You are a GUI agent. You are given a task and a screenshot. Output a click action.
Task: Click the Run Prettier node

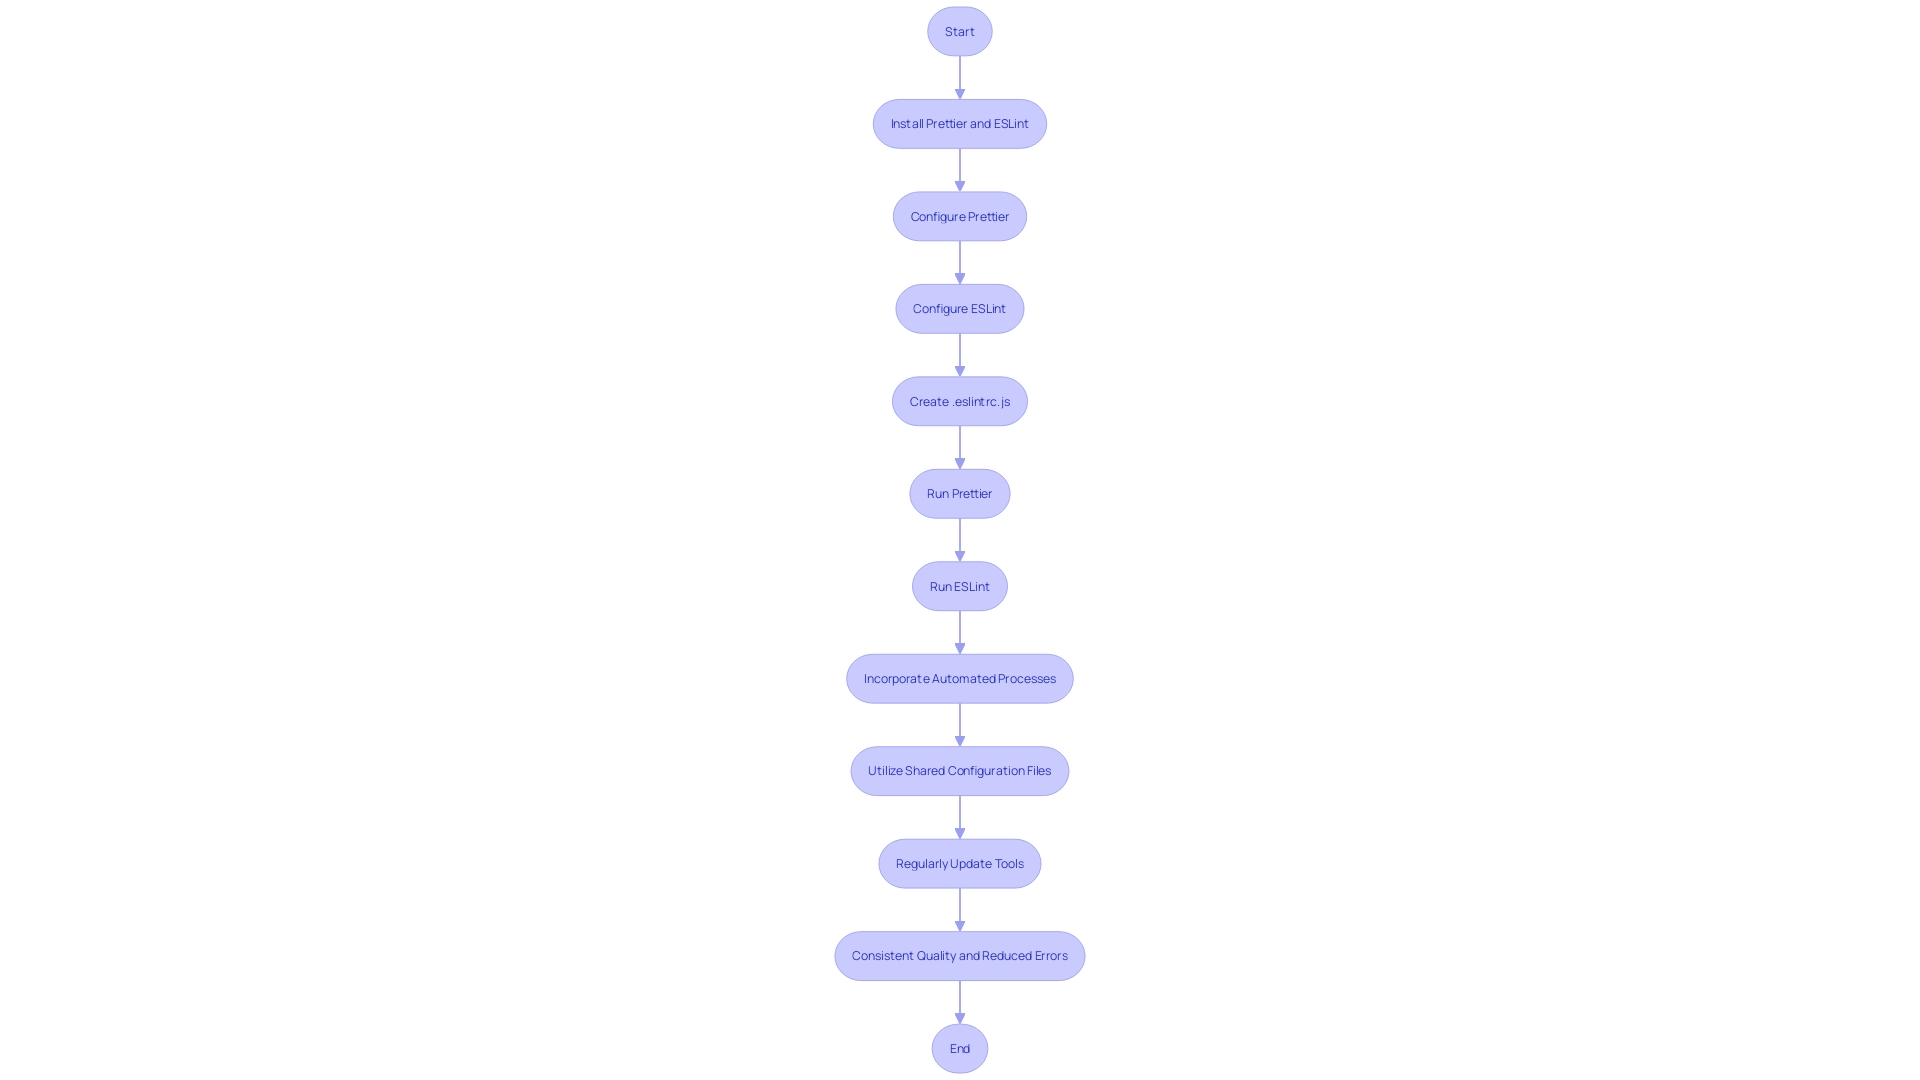click(x=960, y=493)
